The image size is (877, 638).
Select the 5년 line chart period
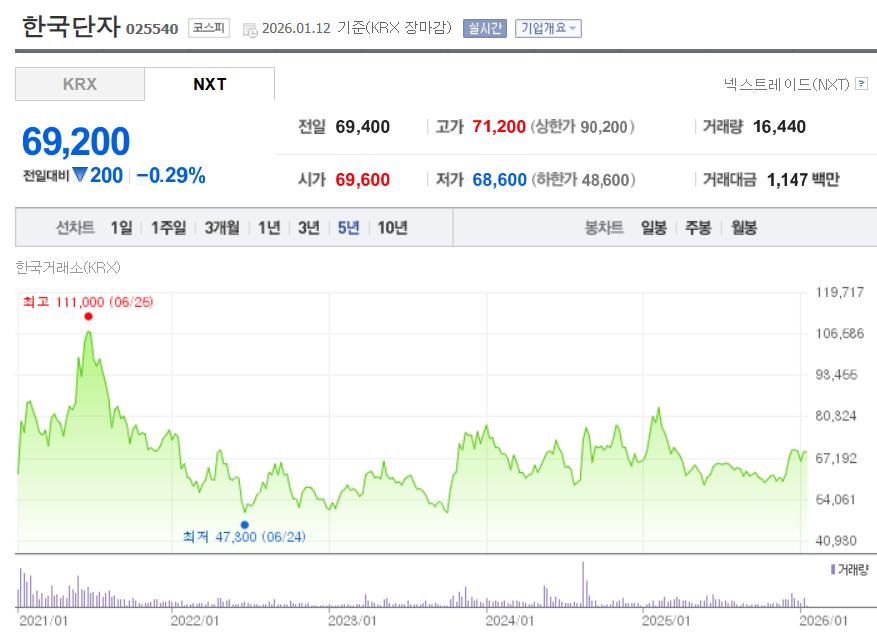click(x=348, y=228)
